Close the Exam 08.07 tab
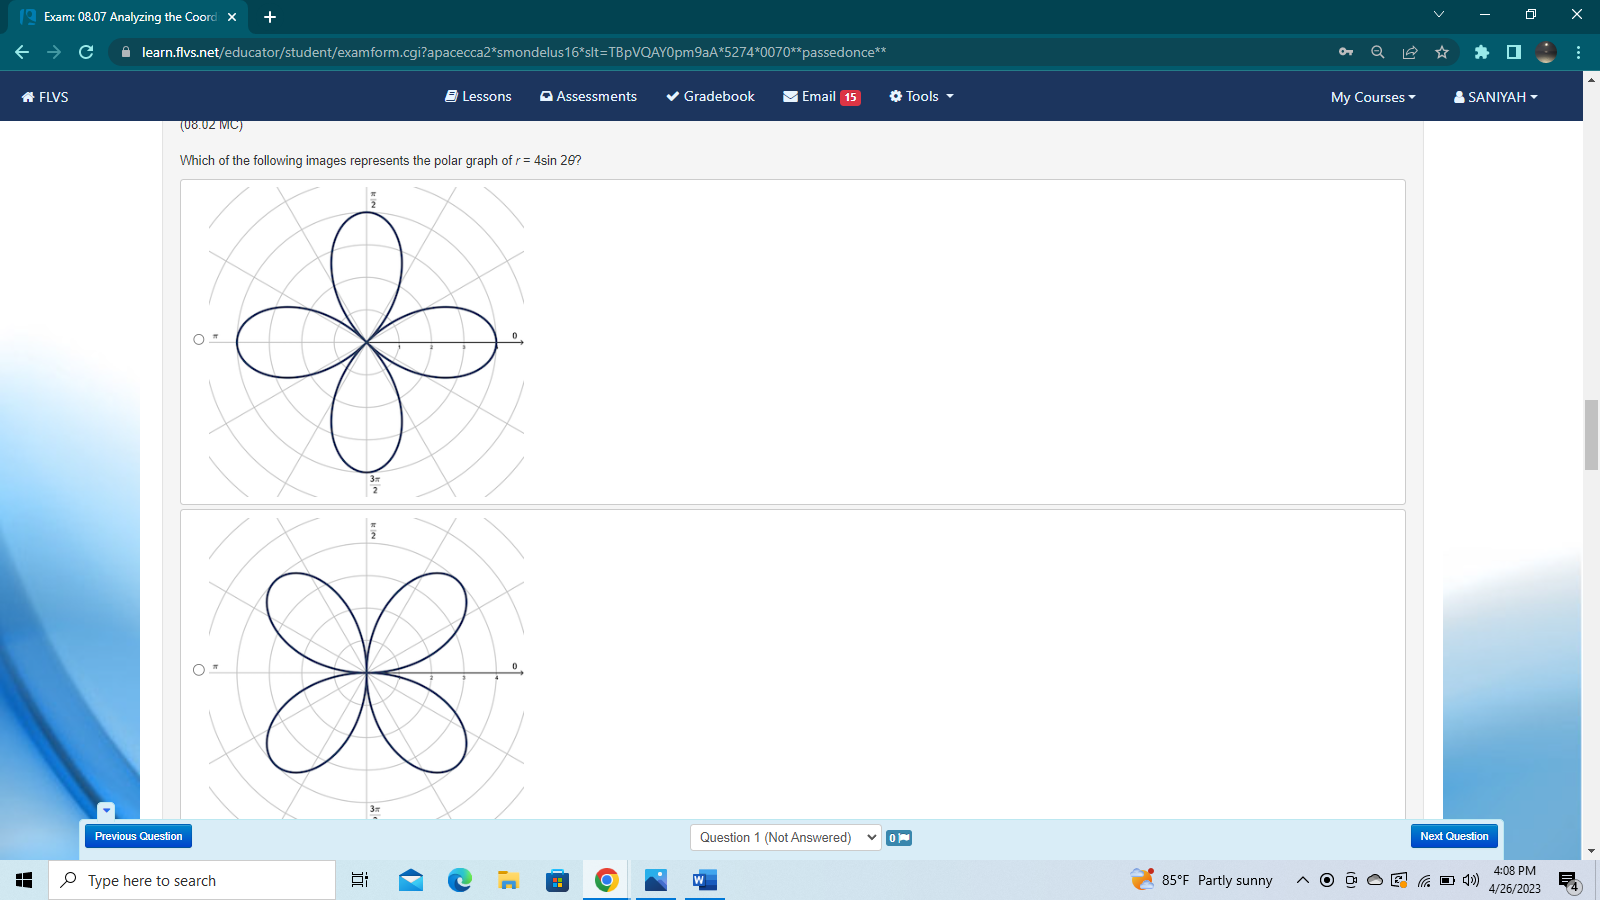 tap(232, 17)
